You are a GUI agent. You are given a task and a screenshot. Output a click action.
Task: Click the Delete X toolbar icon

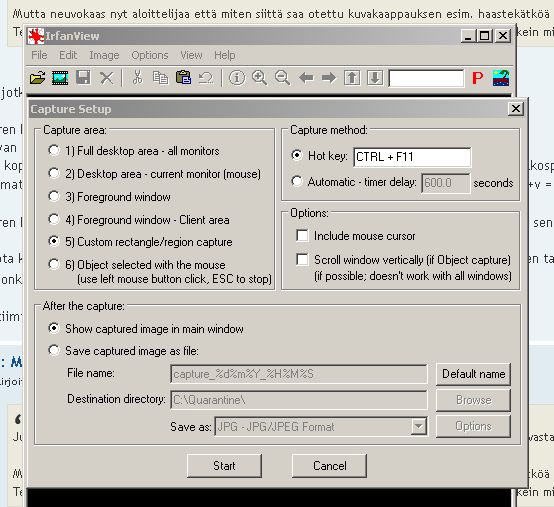point(106,77)
